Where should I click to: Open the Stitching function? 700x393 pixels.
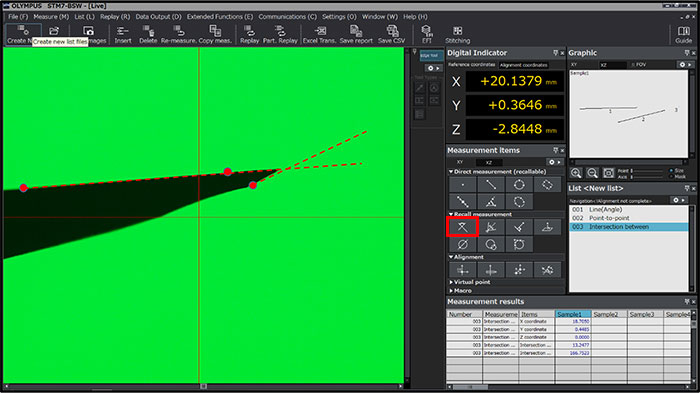click(x=458, y=34)
